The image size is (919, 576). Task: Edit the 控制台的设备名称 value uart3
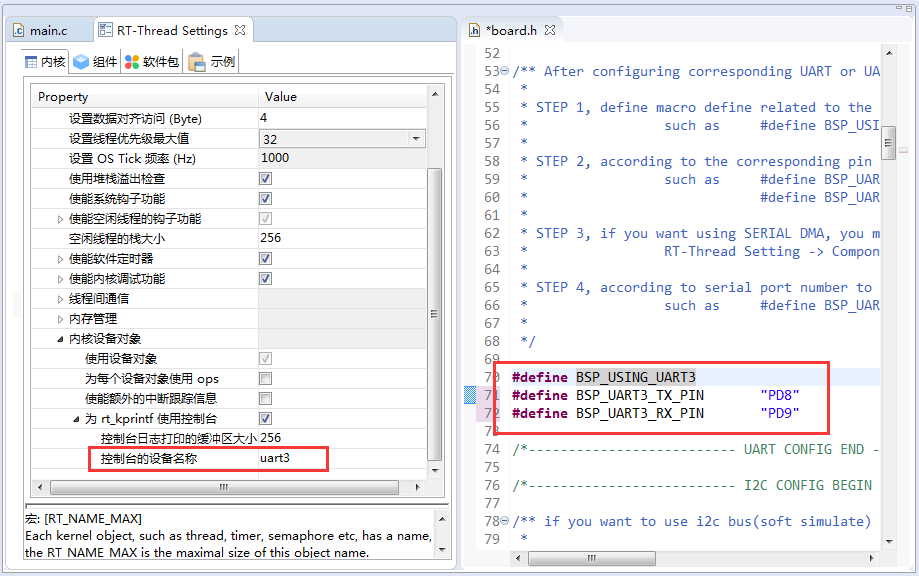[290, 459]
